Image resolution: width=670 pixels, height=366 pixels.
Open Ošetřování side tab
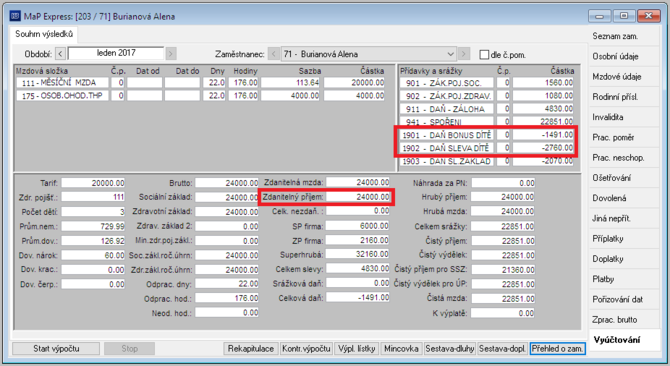tap(624, 178)
